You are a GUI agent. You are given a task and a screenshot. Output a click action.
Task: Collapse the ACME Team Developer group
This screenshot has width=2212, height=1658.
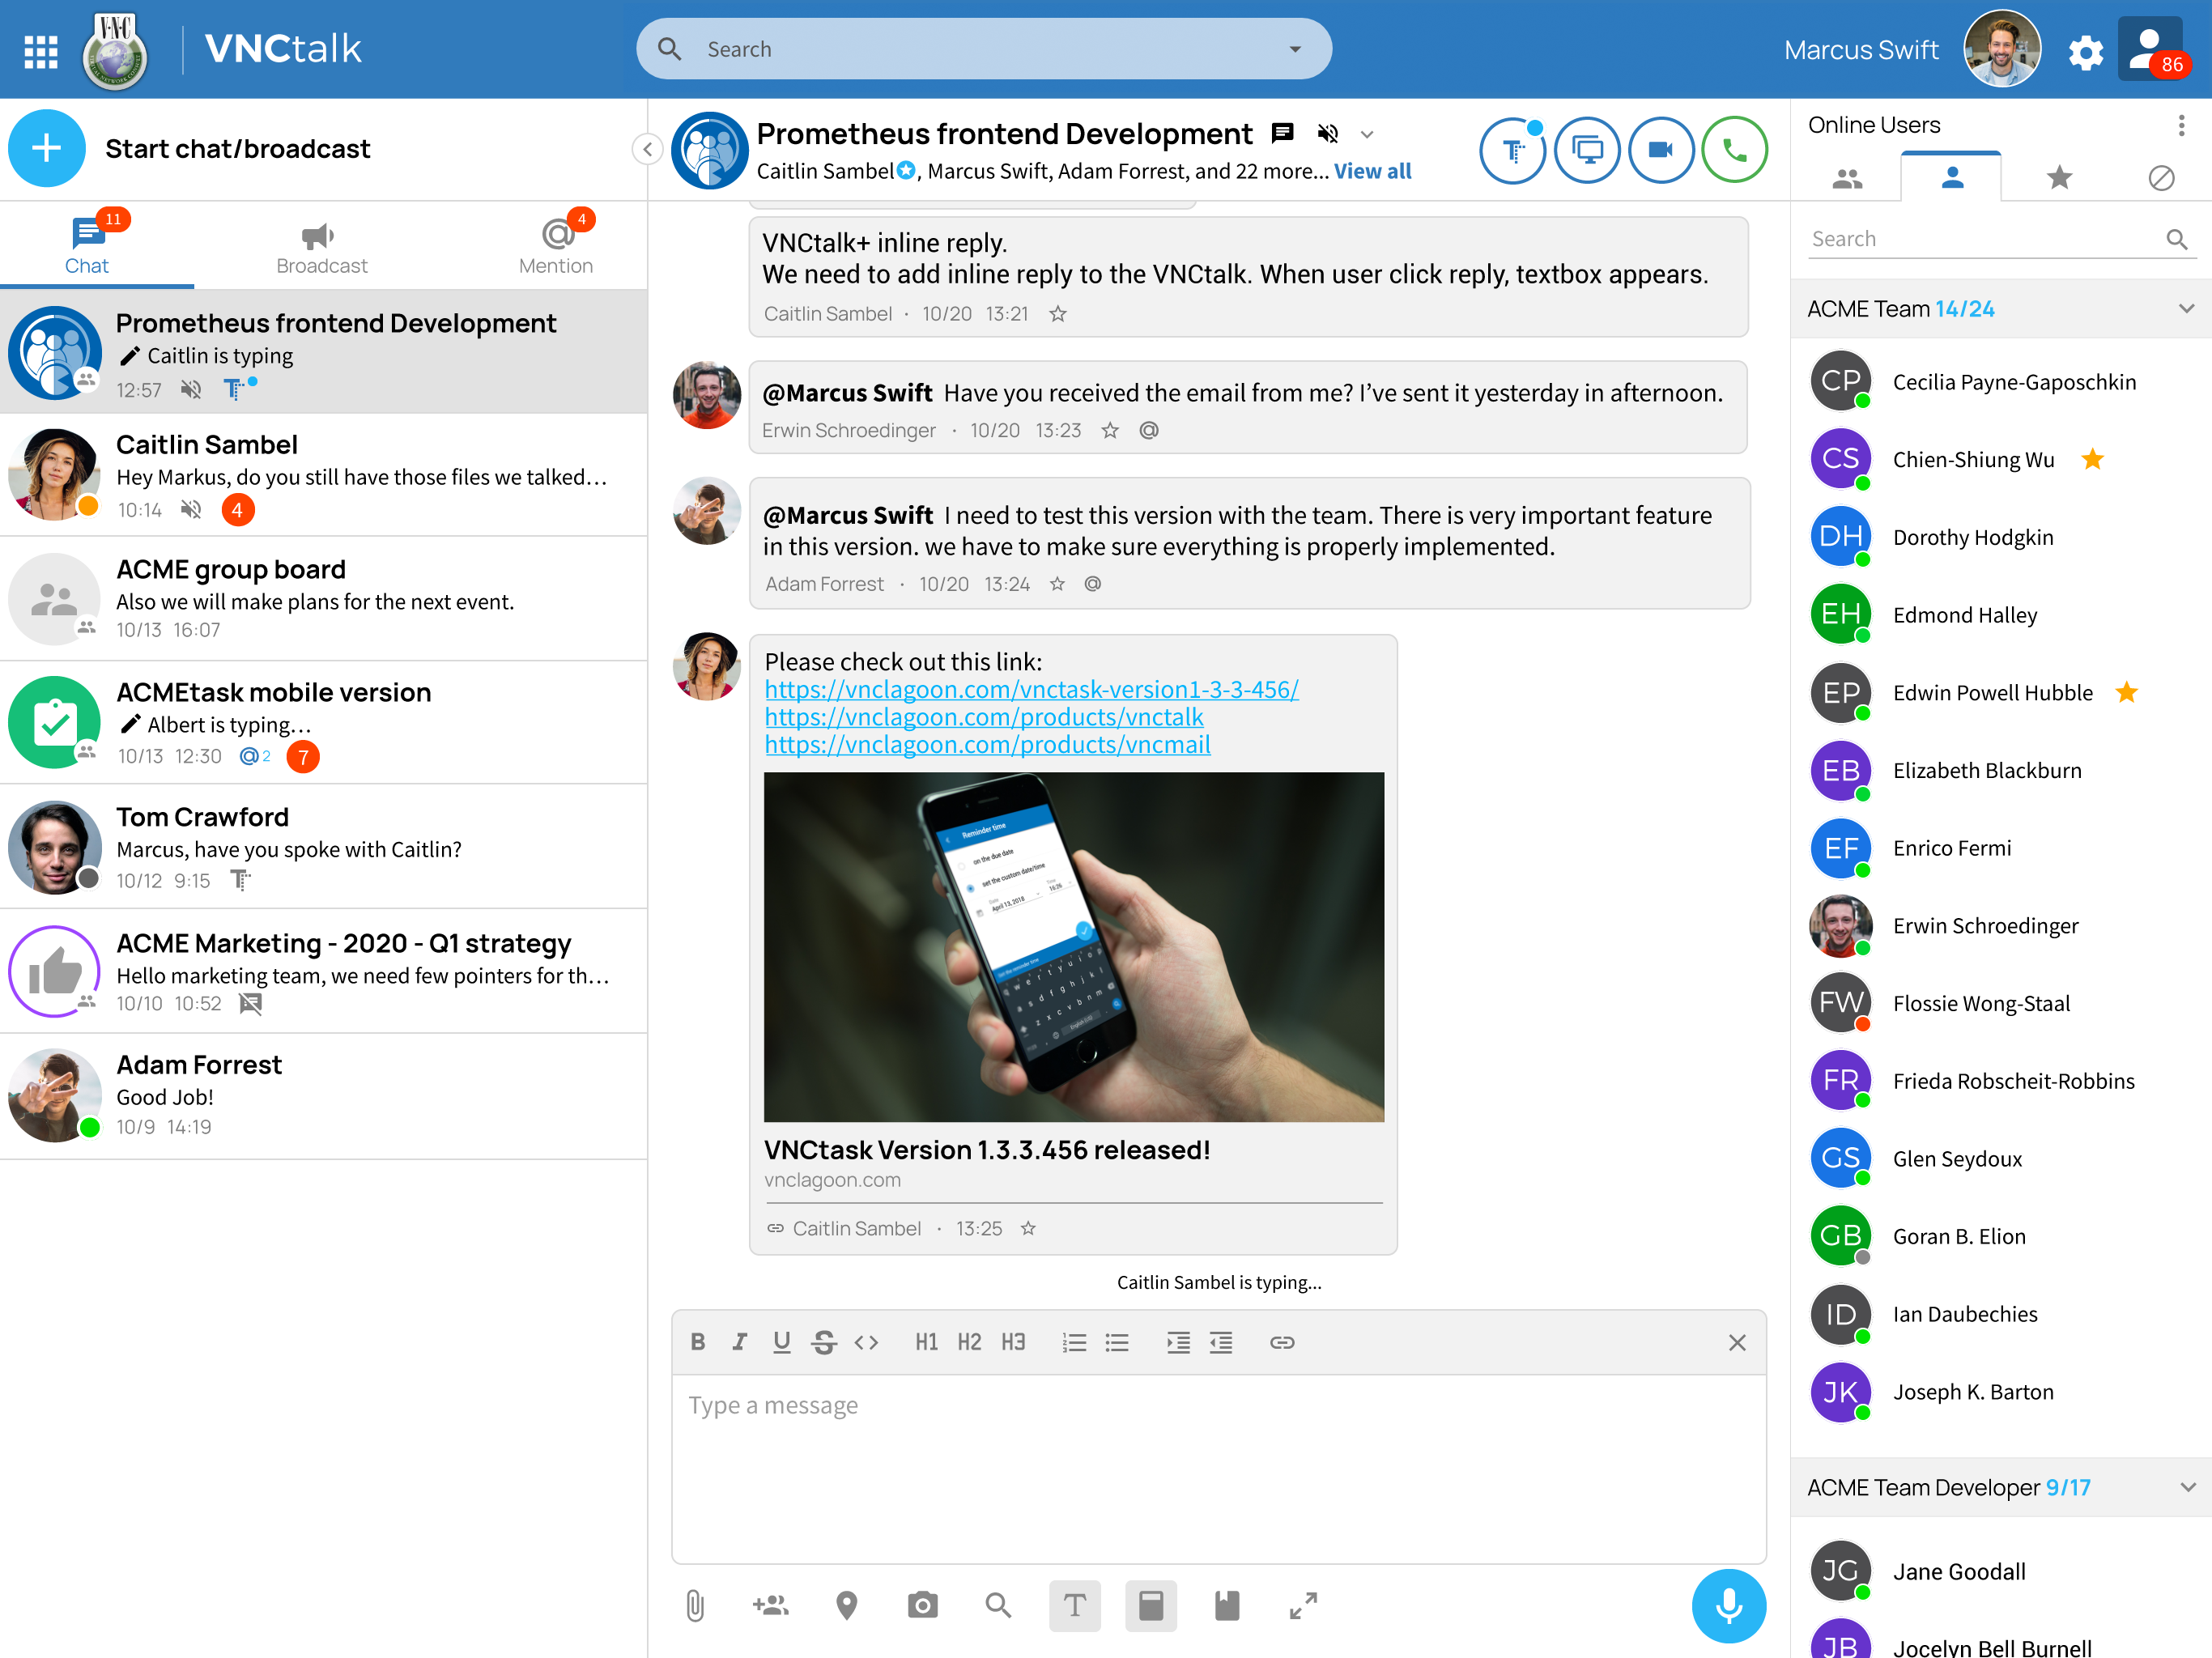(x=2186, y=1487)
